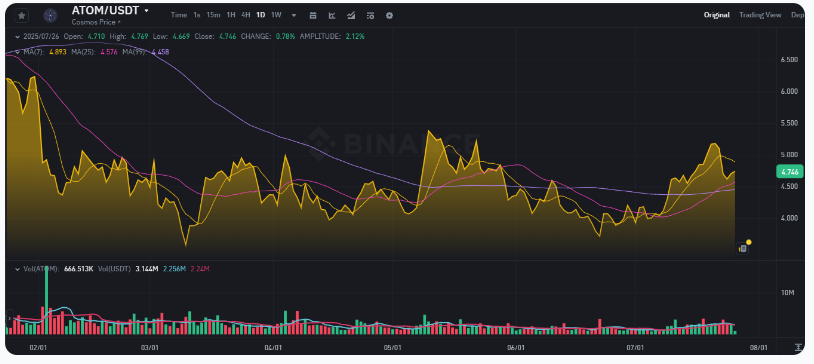
Task: Select the 1D interval
Action: pos(261,15)
